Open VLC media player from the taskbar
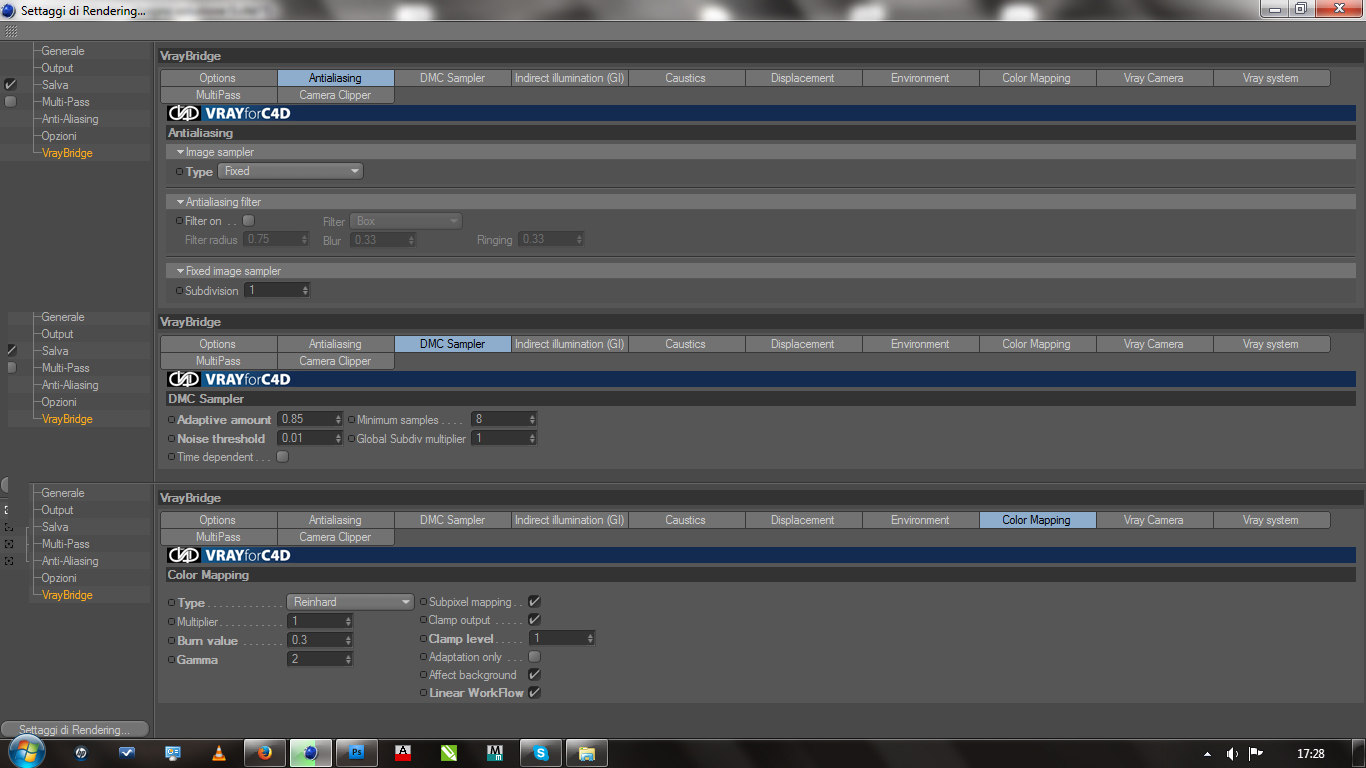 click(x=219, y=753)
